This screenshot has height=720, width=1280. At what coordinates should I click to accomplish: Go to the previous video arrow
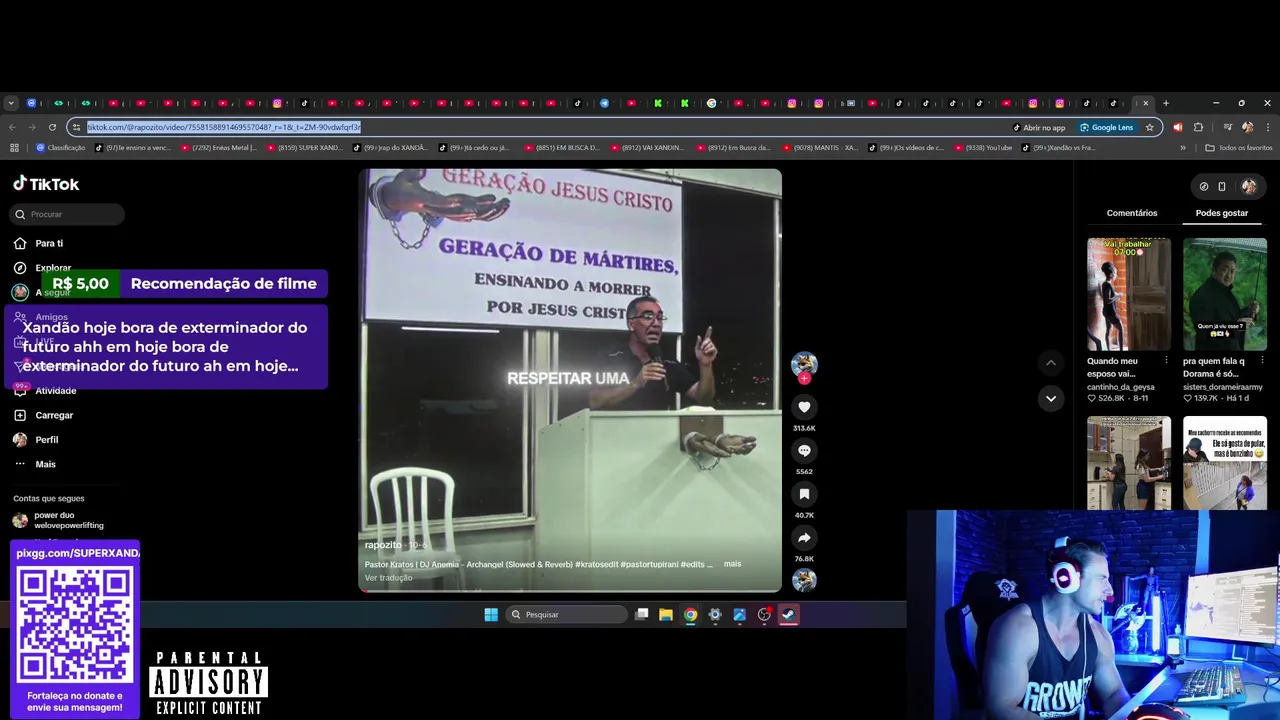coord(1050,363)
